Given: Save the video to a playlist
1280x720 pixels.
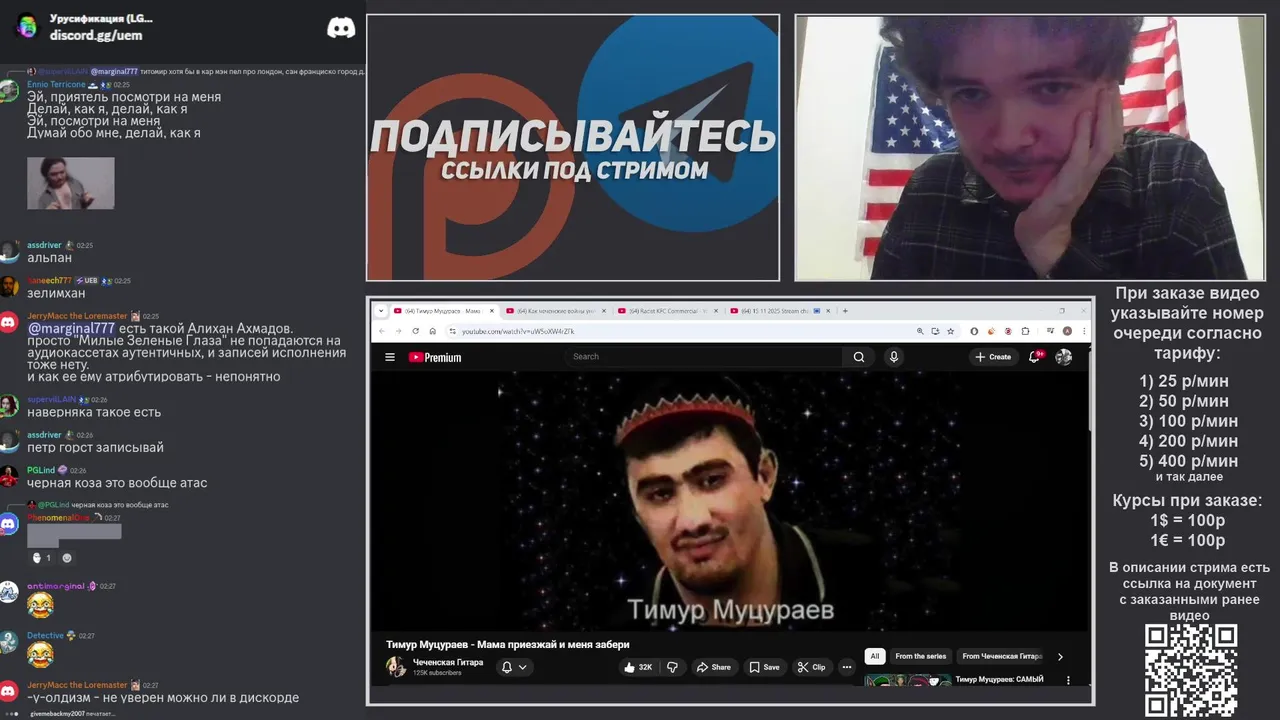Looking at the screenshot, I should tap(765, 667).
